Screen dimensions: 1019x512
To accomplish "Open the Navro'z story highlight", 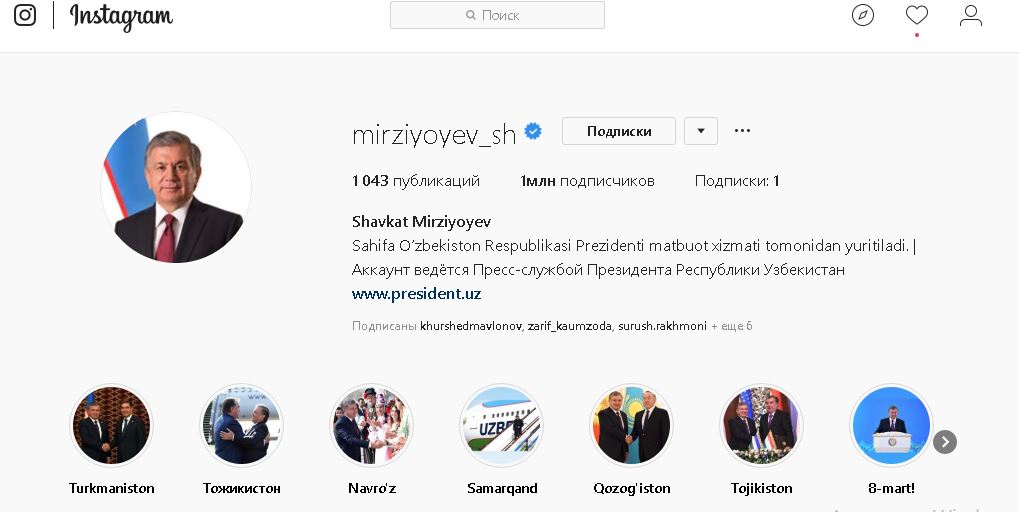I will (372, 426).
